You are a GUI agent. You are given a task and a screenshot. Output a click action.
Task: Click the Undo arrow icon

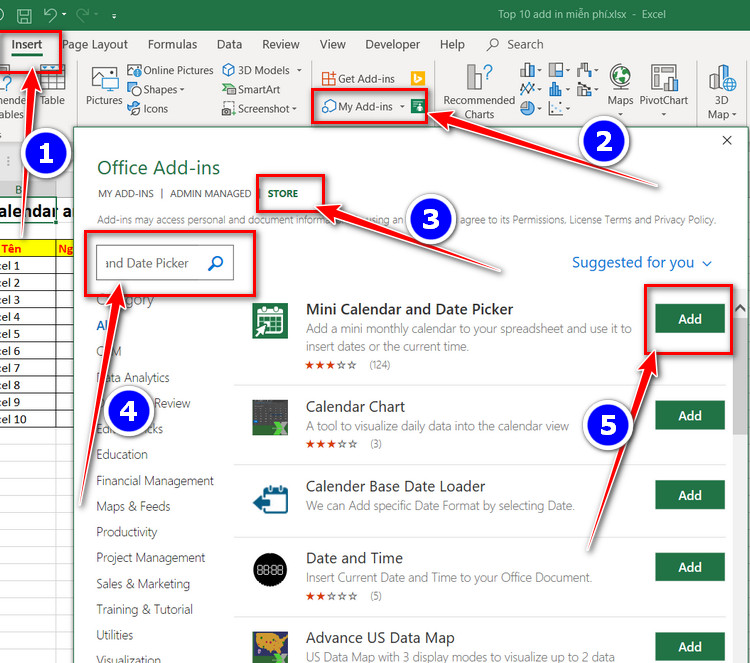pyautogui.click(x=50, y=15)
